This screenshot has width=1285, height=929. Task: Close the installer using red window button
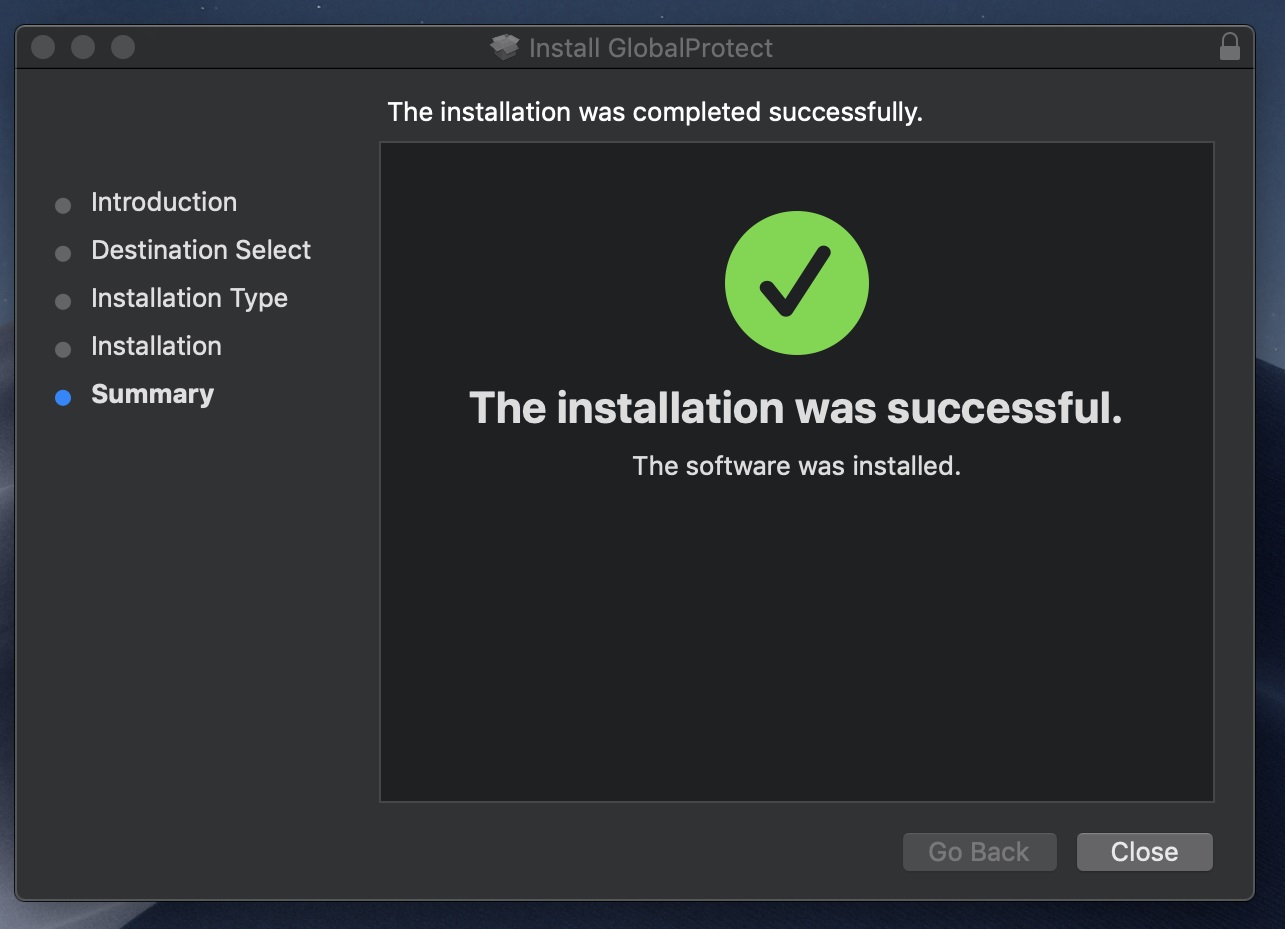(x=43, y=47)
